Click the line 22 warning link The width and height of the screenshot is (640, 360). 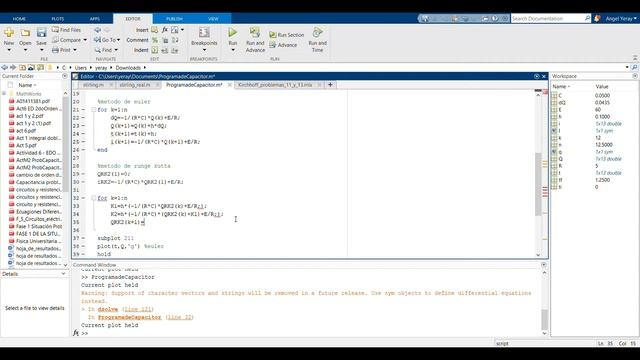(180, 317)
